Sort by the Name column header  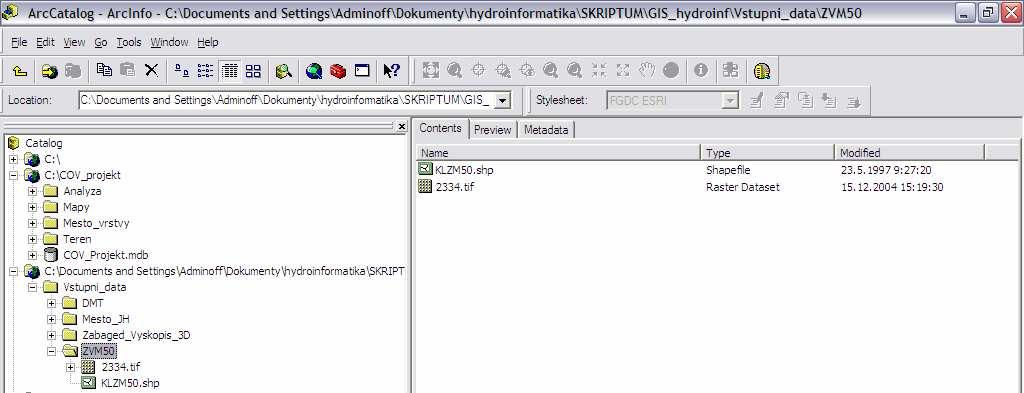[x=558, y=153]
